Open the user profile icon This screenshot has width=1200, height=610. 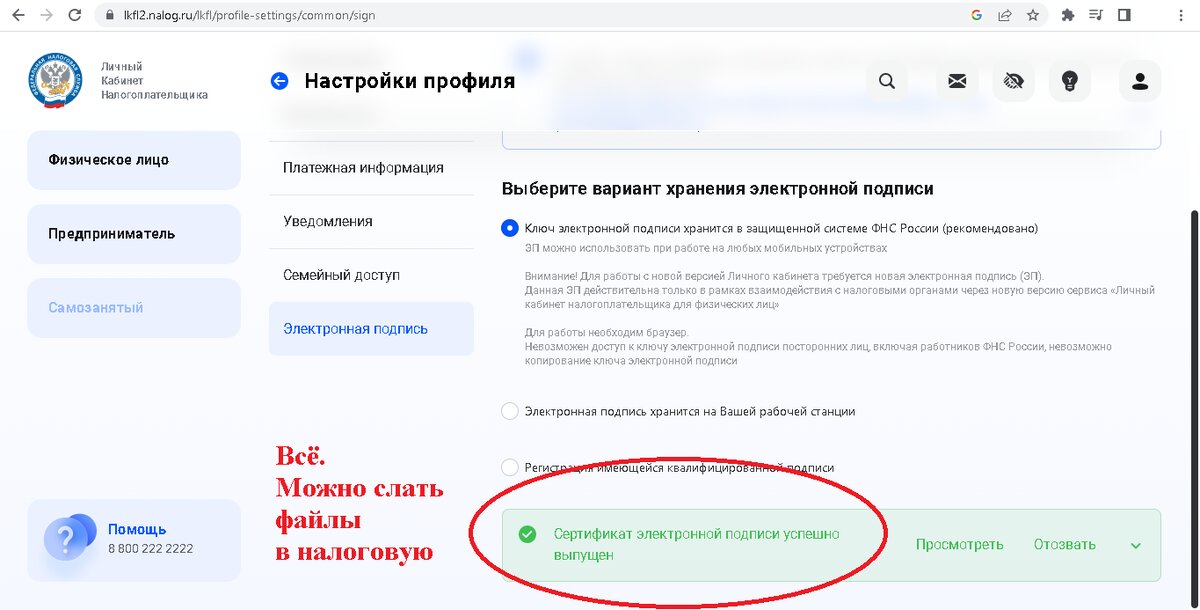click(x=1140, y=81)
